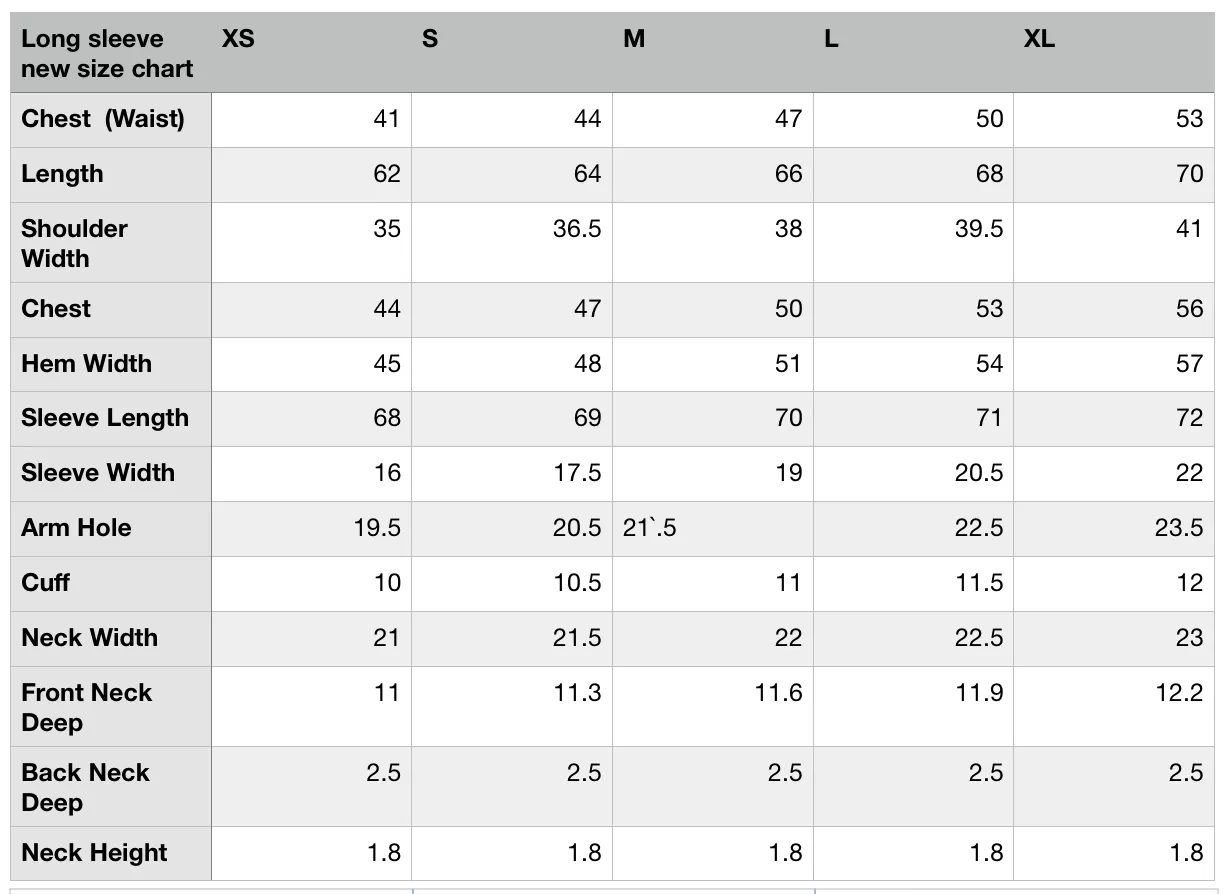Click Neck Width S cell 21.5
1228x894 pixels.
click(512, 639)
